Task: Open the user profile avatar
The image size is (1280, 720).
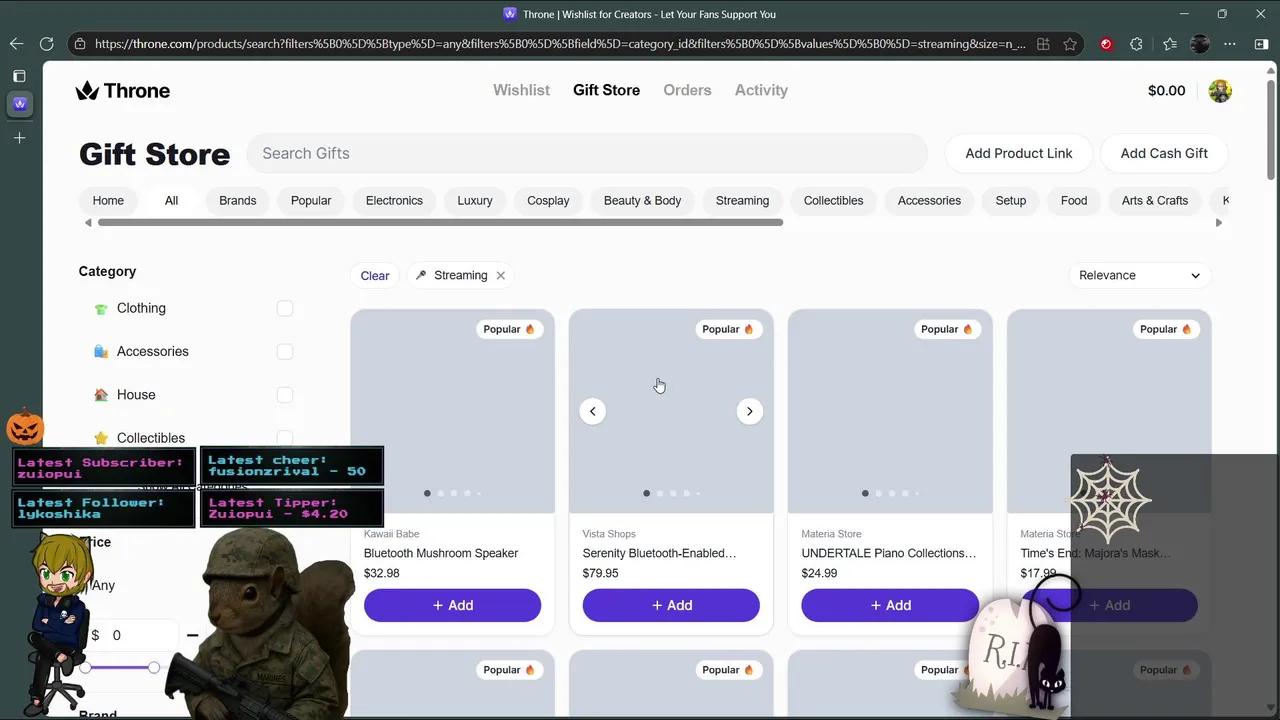Action: point(1220,91)
